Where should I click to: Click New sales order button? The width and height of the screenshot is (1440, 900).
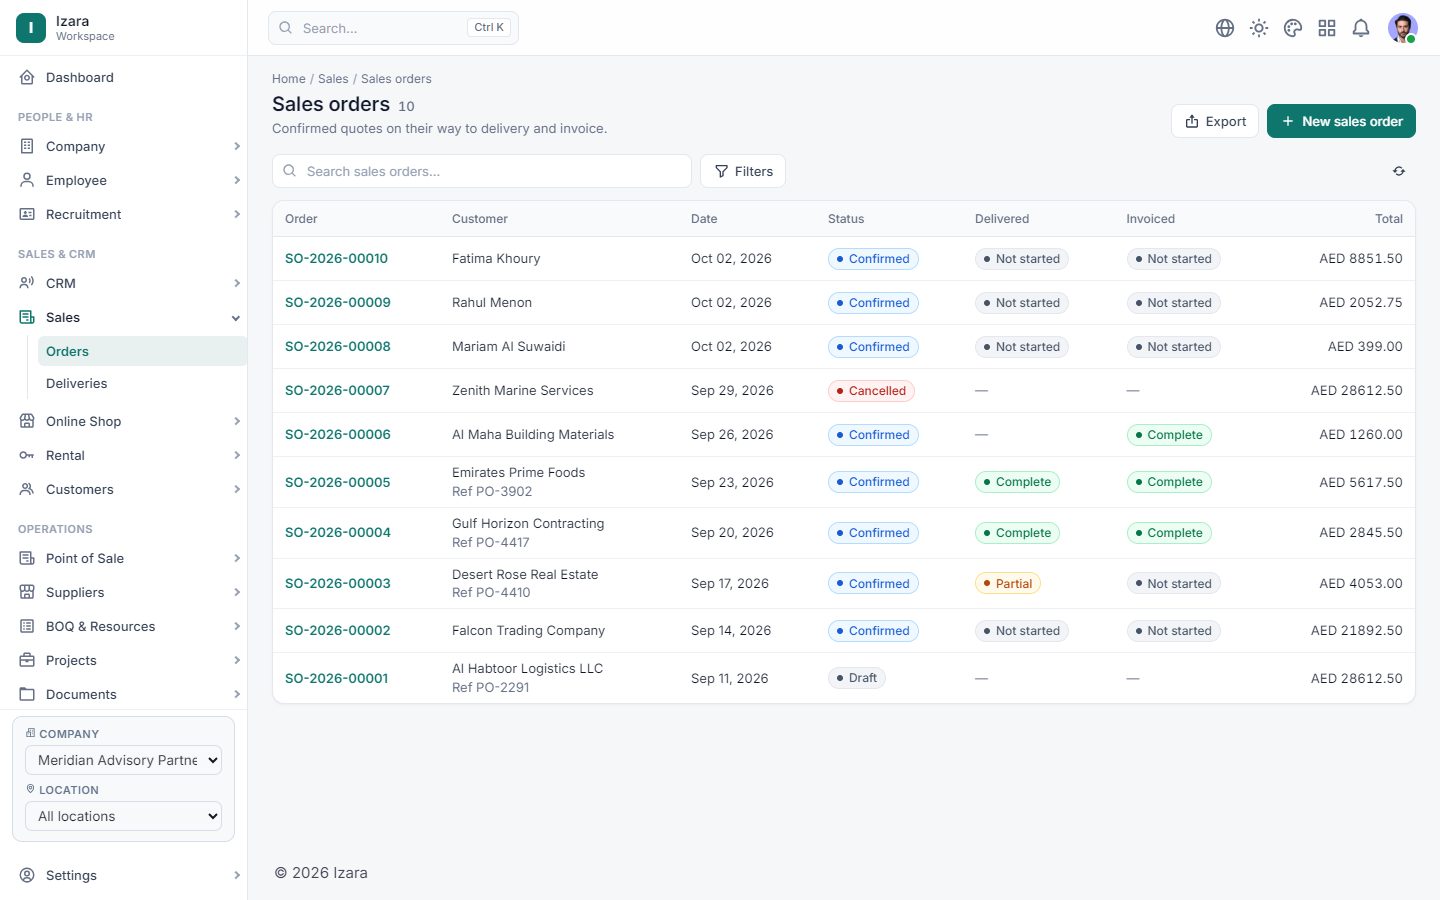pos(1341,121)
